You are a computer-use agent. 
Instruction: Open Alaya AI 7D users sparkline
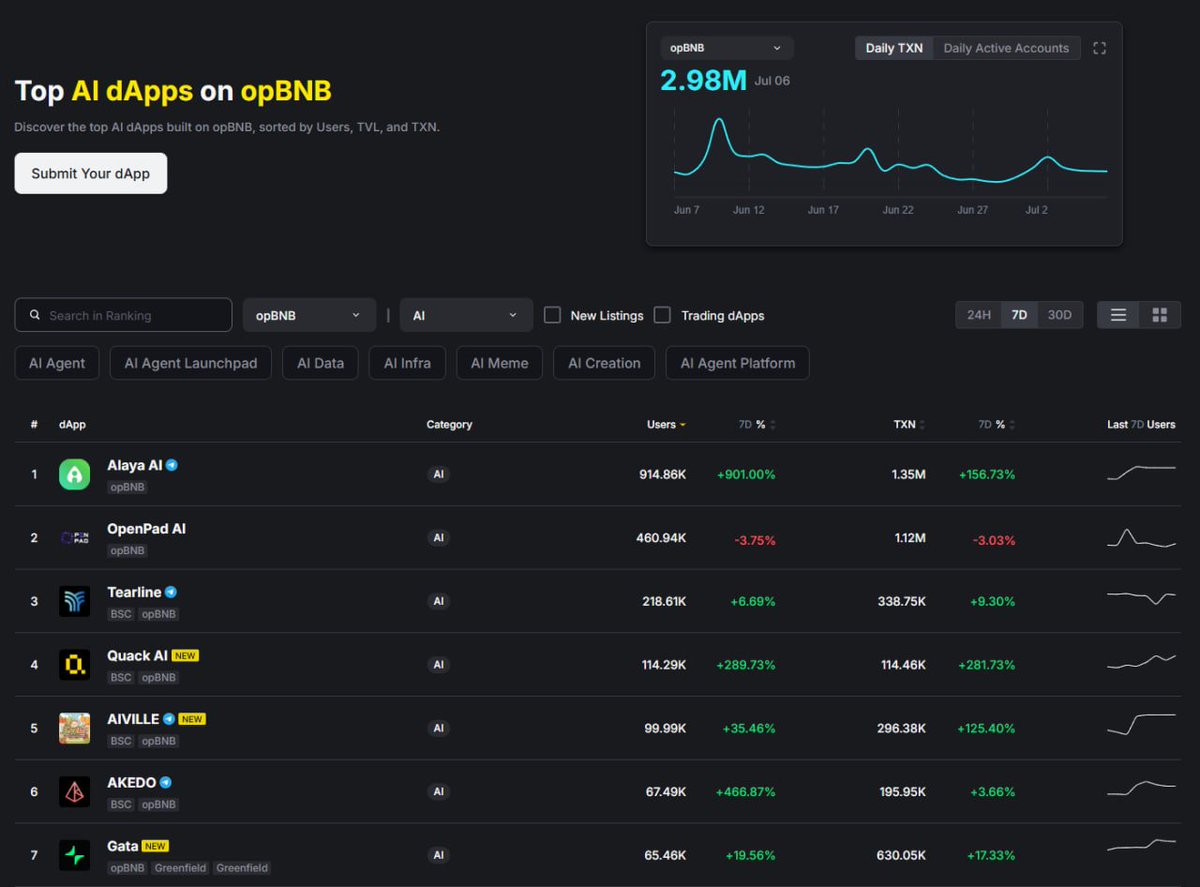pos(1141,472)
